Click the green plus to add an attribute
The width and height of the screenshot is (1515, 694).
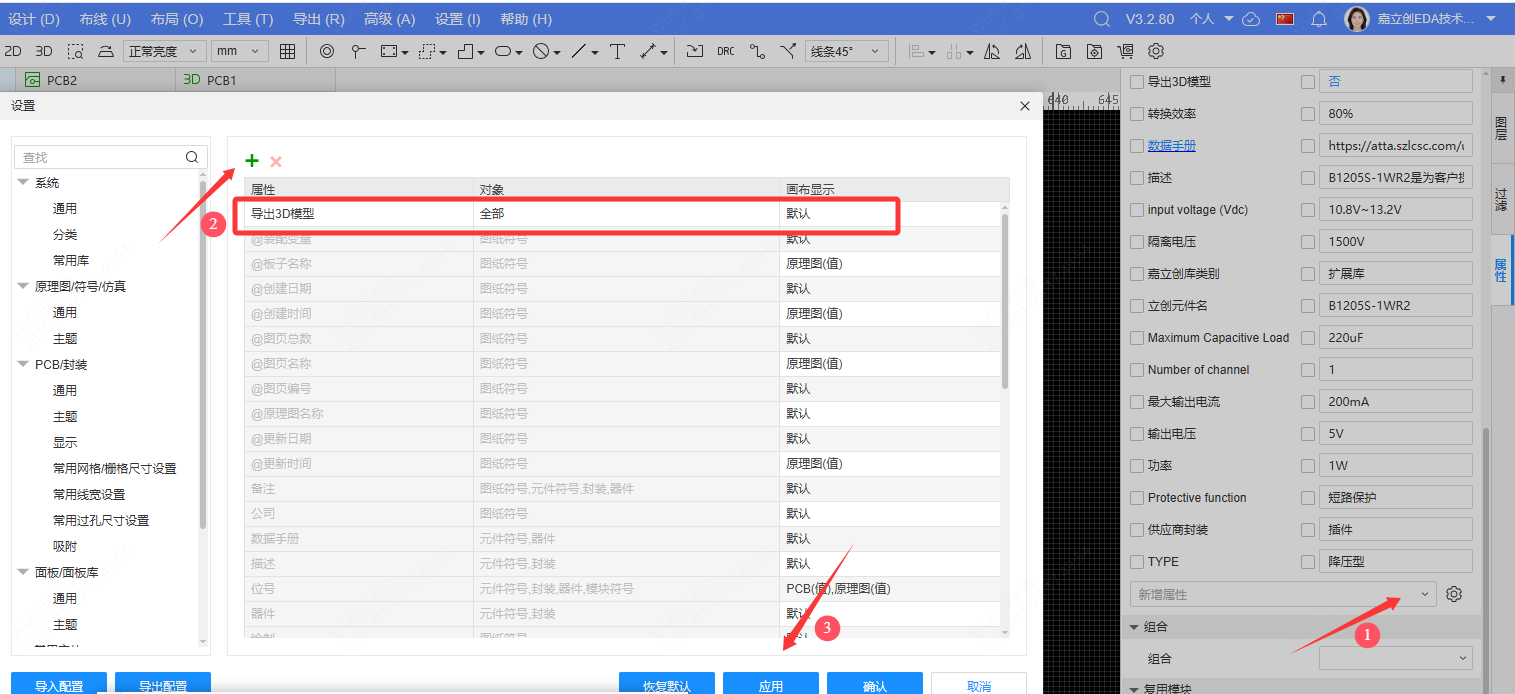coord(251,160)
